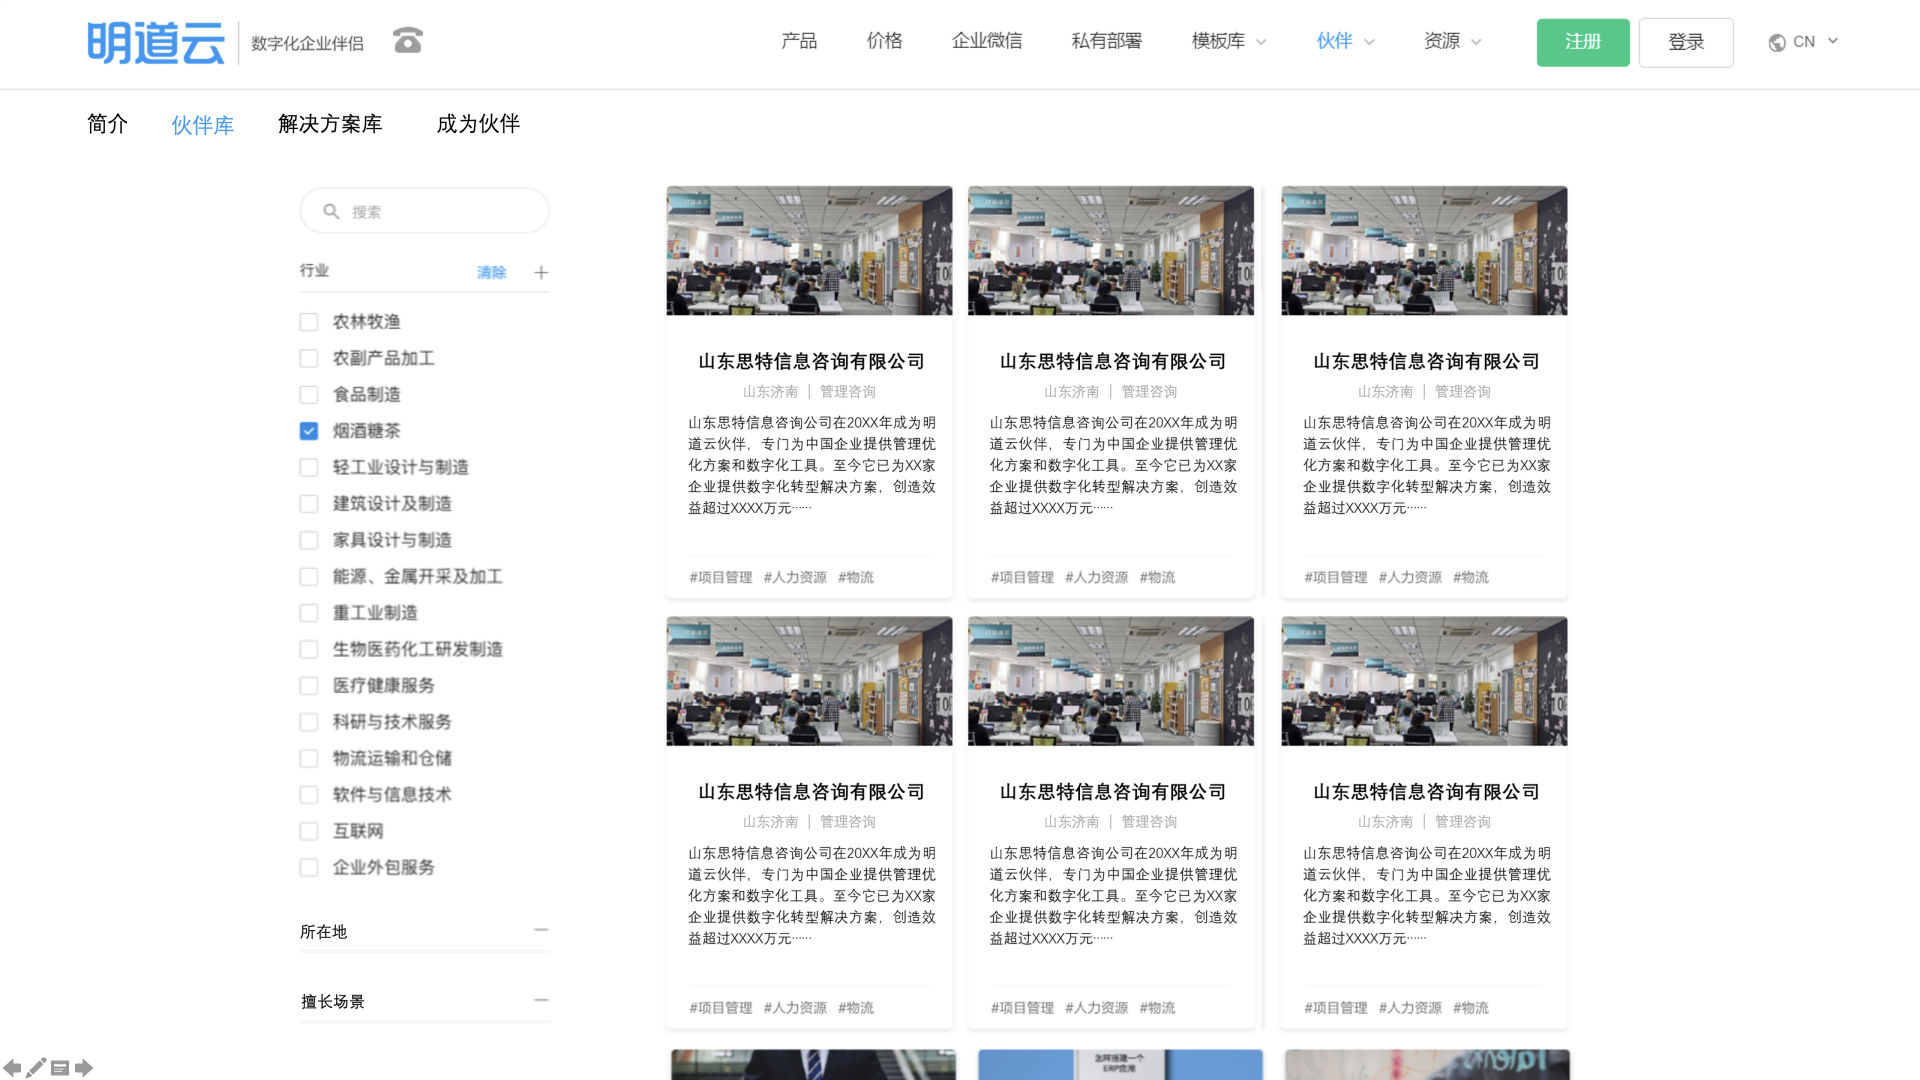Expand the 擅长场景 filter section
This screenshot has width=1920, height=1080.
pyautogui.click(x=541, y=1000)
